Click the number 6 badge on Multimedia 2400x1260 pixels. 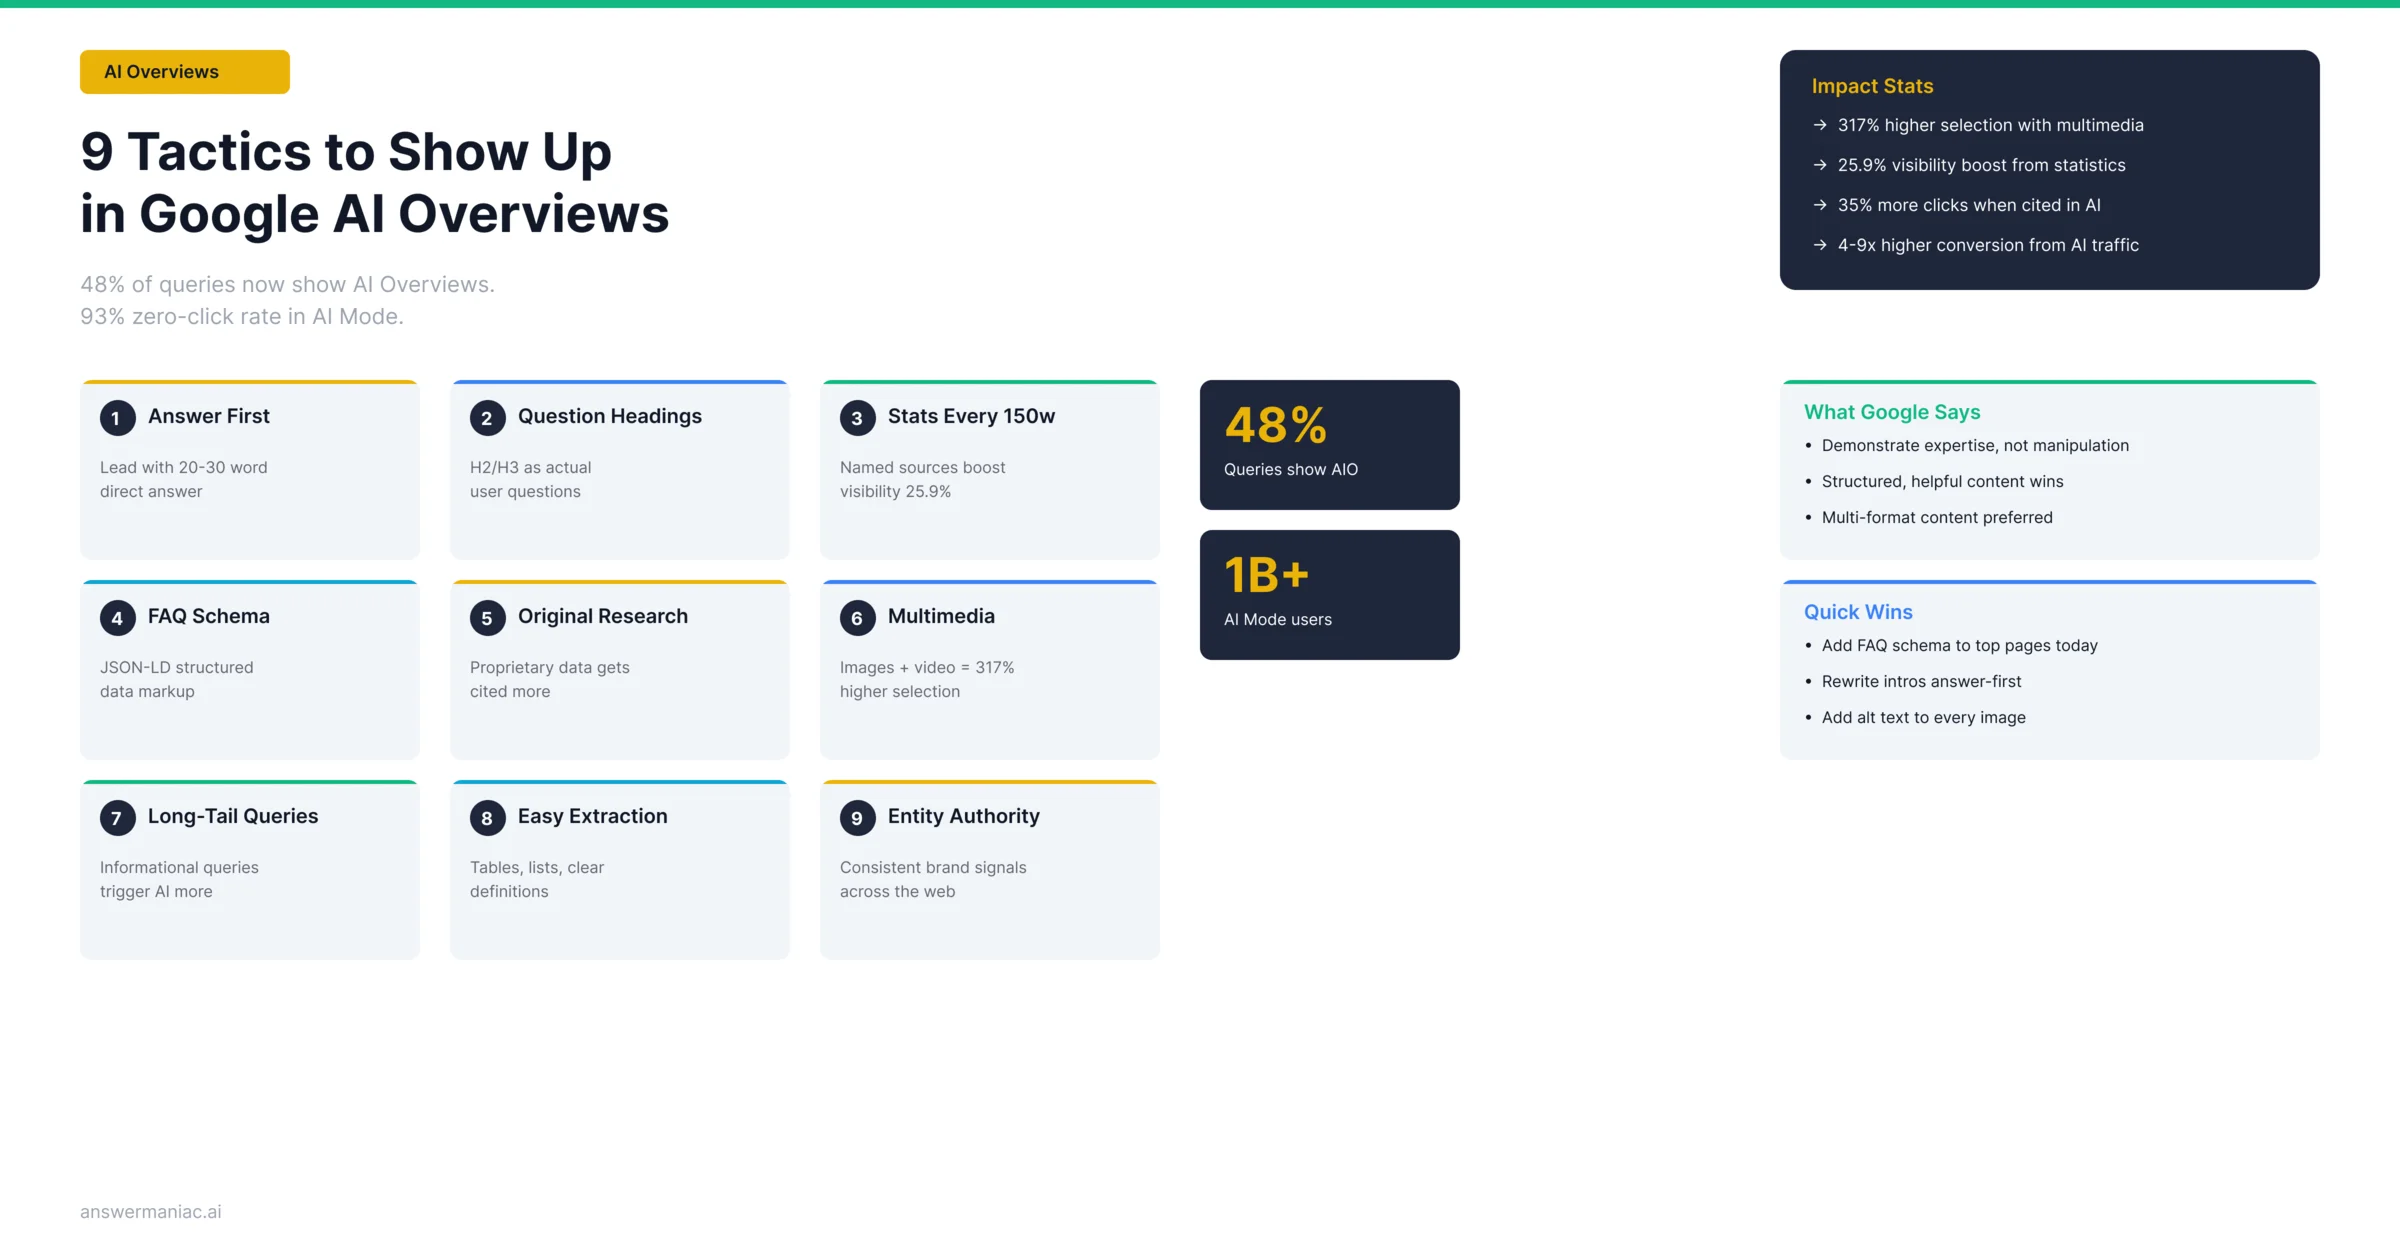857,618
